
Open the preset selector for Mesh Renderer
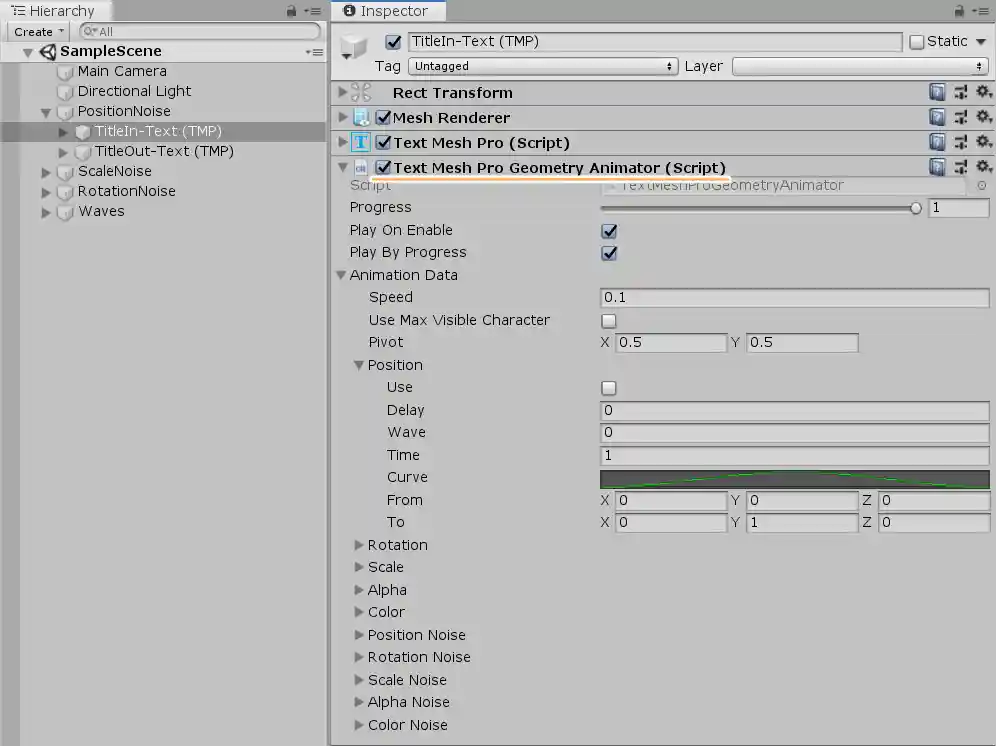click(x=960, y=117)
